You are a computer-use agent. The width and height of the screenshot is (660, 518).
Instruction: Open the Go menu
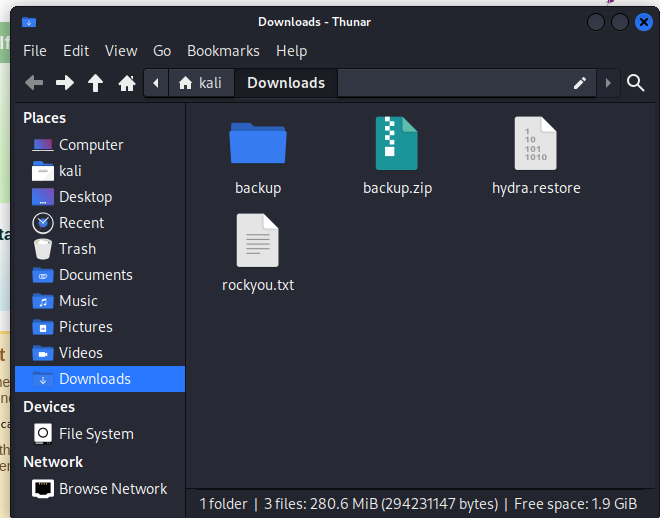coord(162,51)
